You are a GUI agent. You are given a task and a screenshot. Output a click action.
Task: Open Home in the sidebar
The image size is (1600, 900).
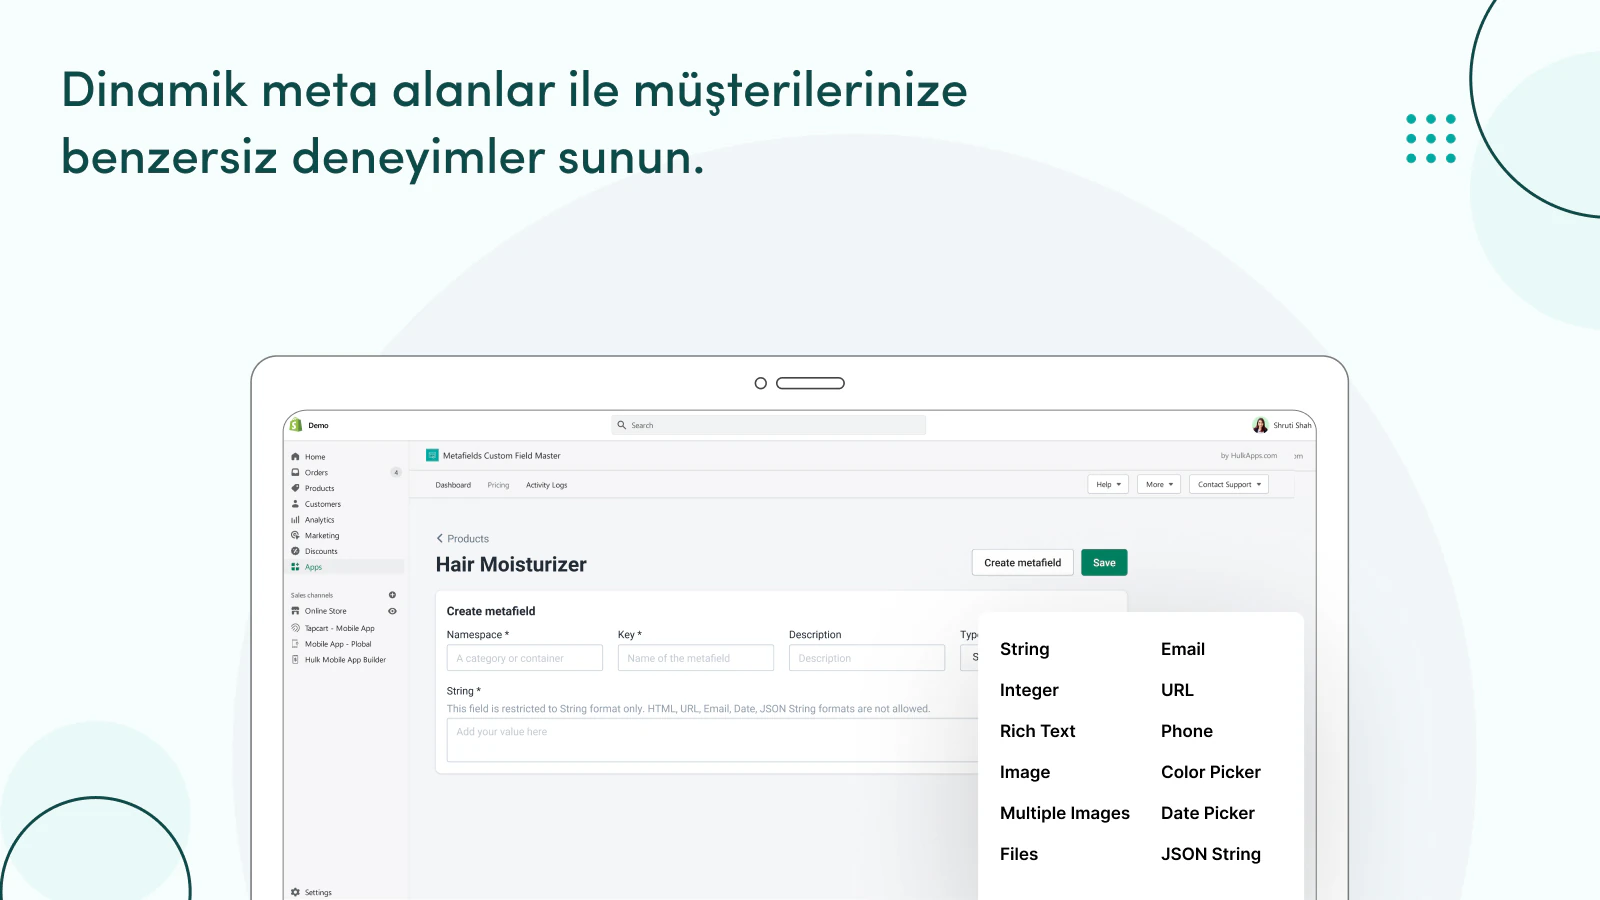tap(315, 457)
